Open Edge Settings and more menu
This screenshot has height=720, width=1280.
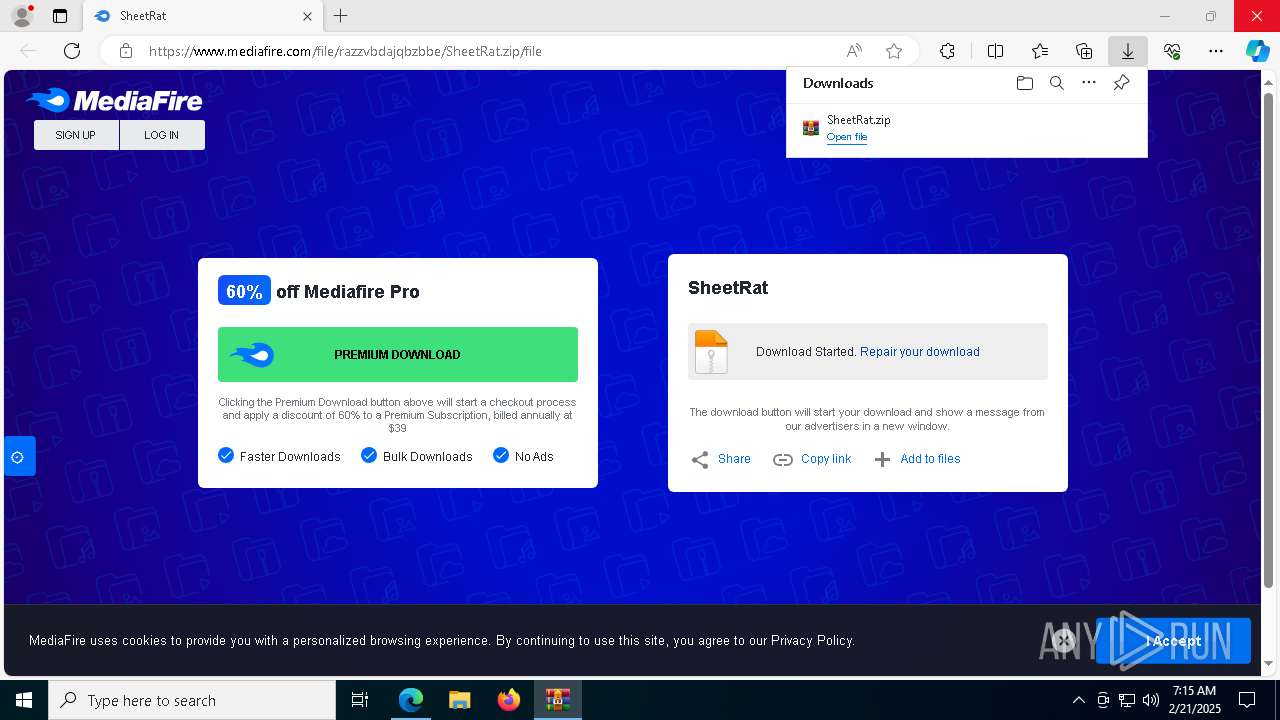click(1216, 51)
